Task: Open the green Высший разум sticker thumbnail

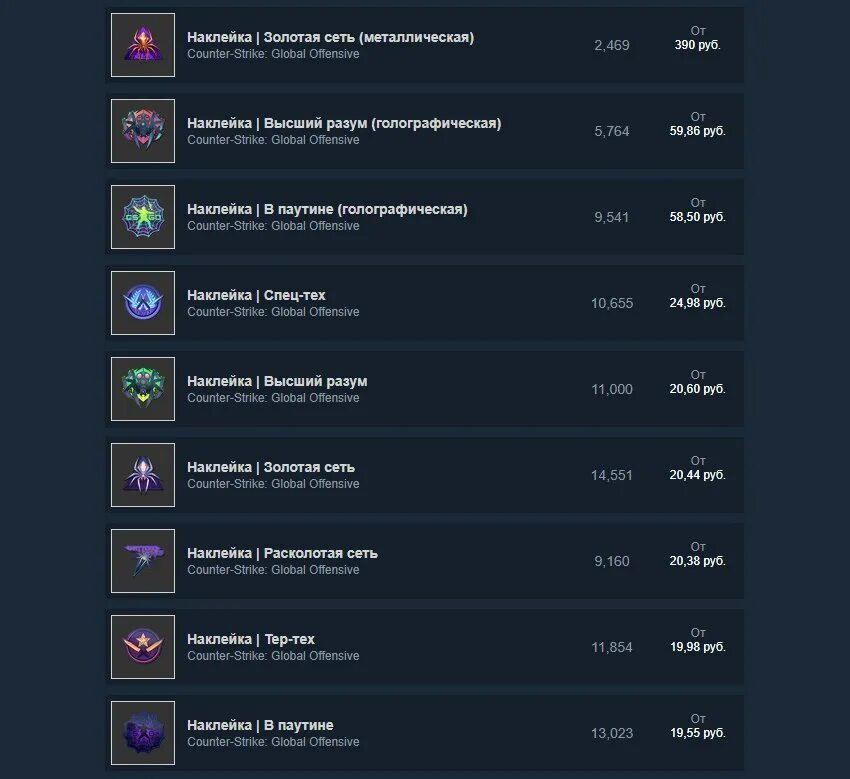Action: tap(143, 389)
